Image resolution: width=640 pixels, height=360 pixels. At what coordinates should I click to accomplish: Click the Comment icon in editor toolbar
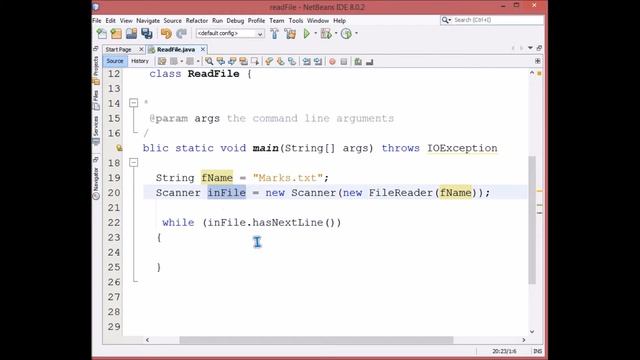(x=358, y=62)
